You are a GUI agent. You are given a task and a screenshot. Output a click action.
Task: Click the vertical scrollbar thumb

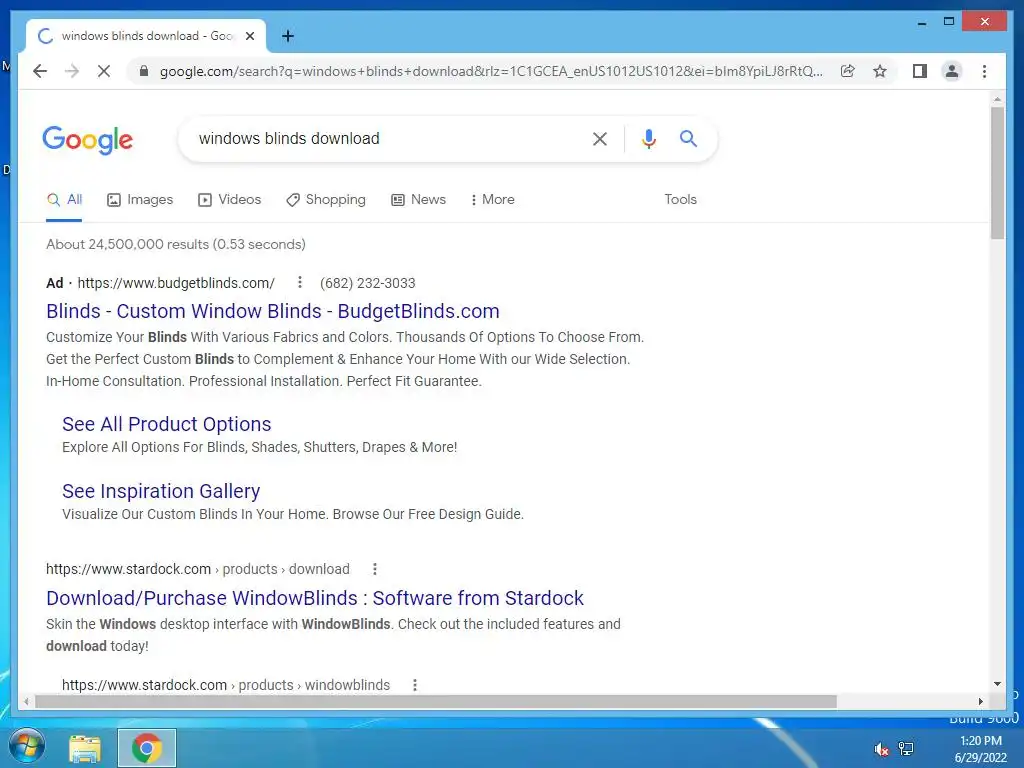997,173
